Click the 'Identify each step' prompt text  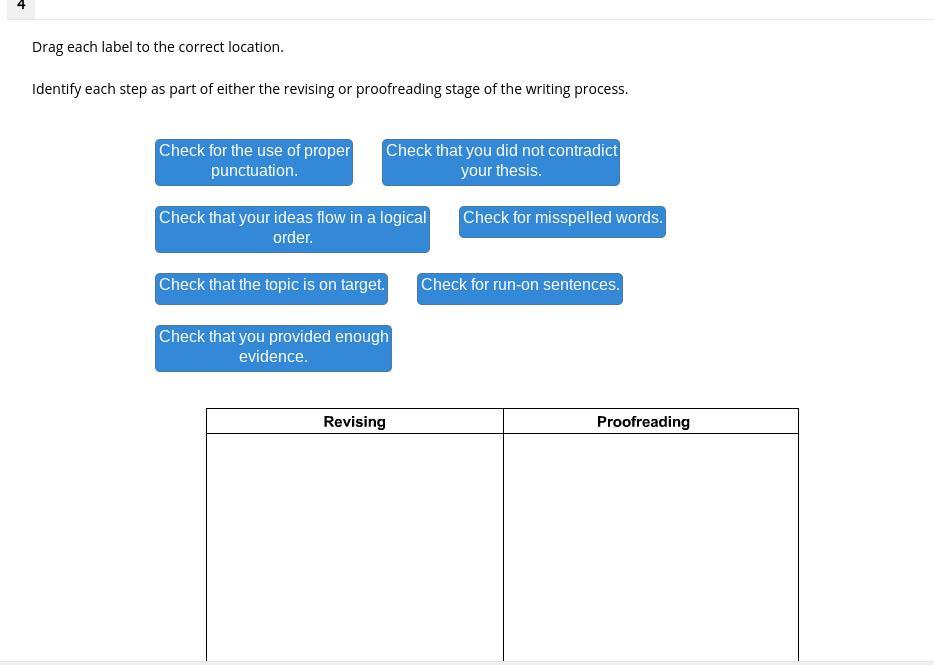330,89
